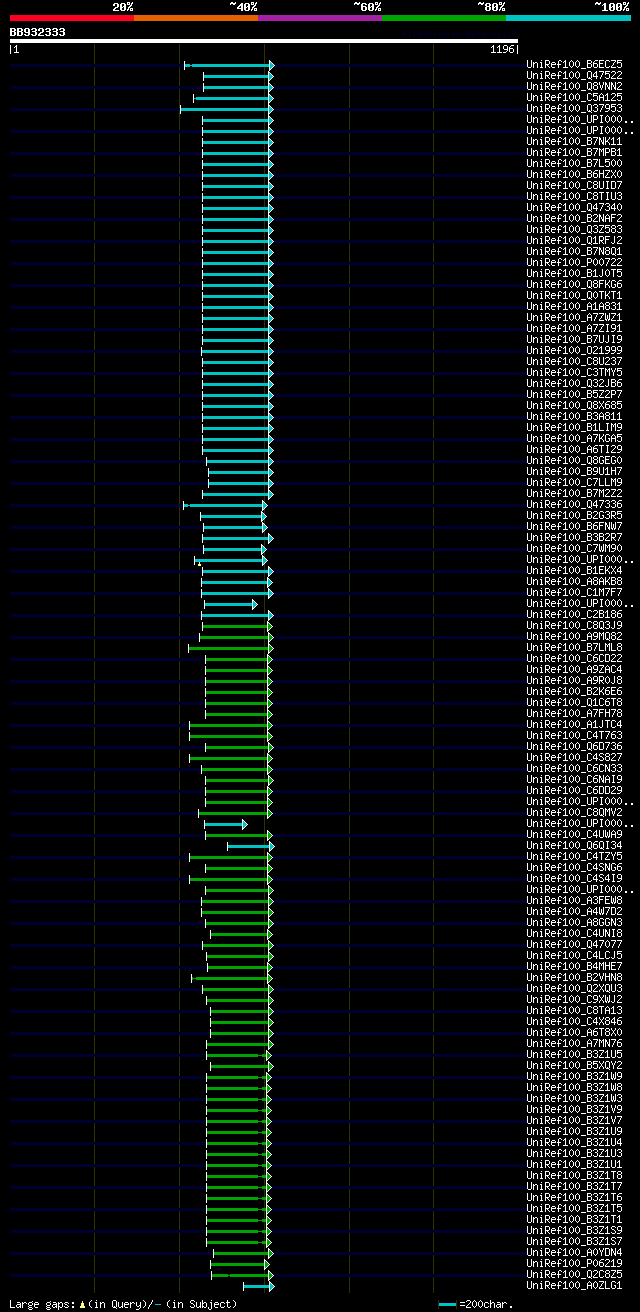Image resolution: width=640 pixels, height=1312 pixels.
Task: Click the =200char. scale legend
Action: [476, 1304]
